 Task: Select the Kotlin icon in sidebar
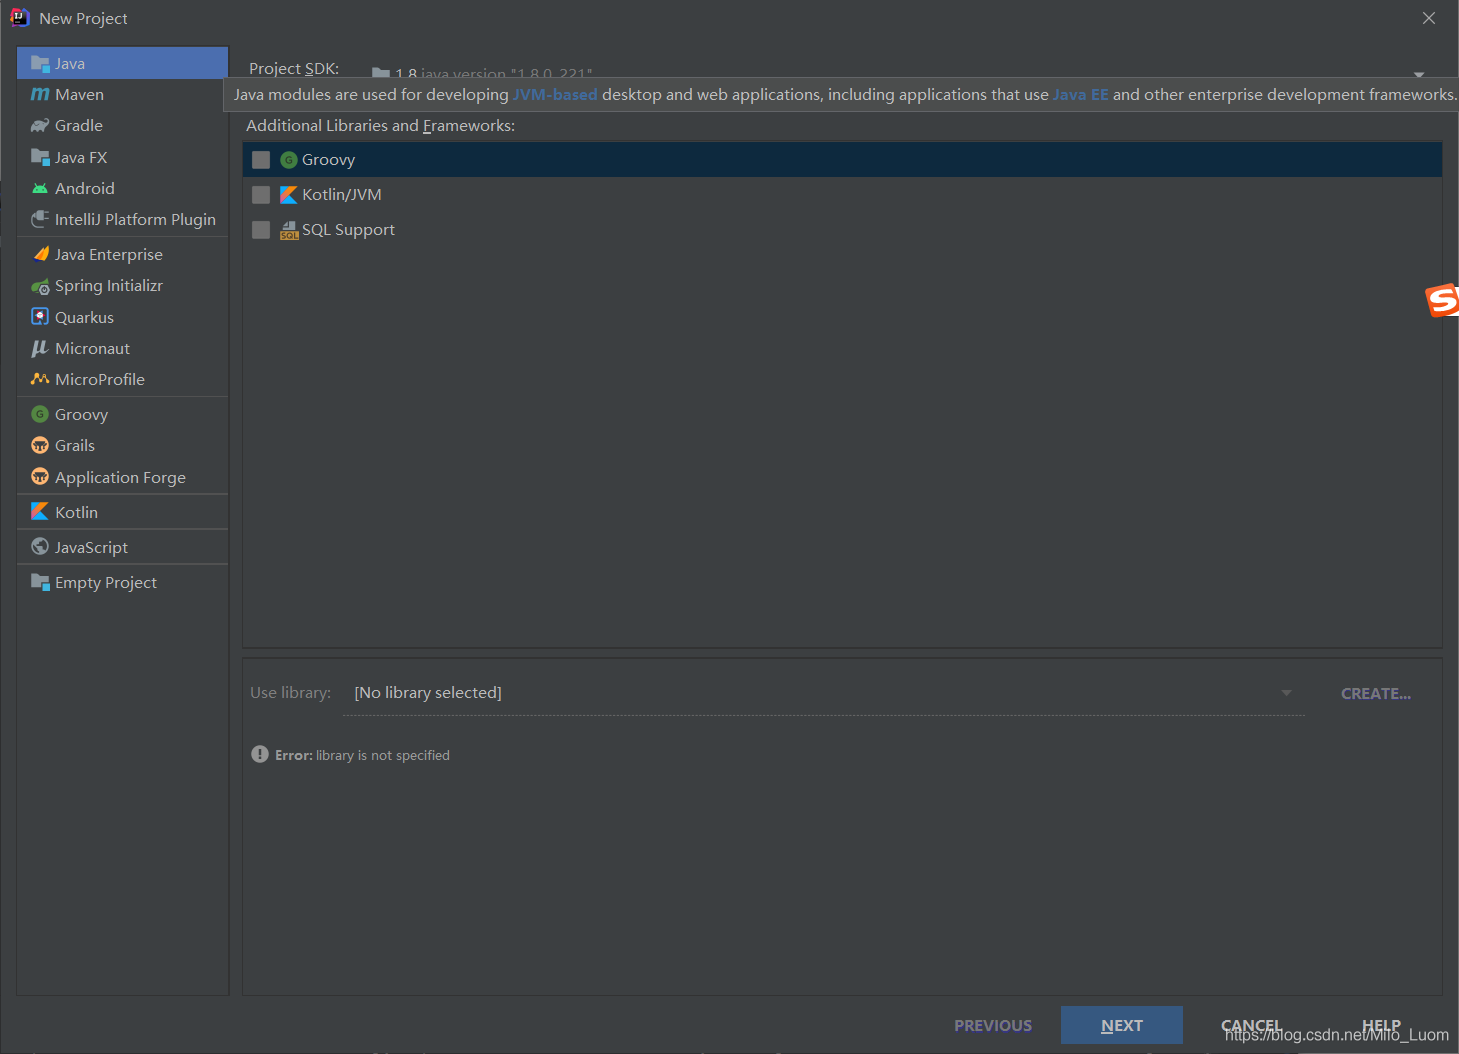tap(40, 512)
